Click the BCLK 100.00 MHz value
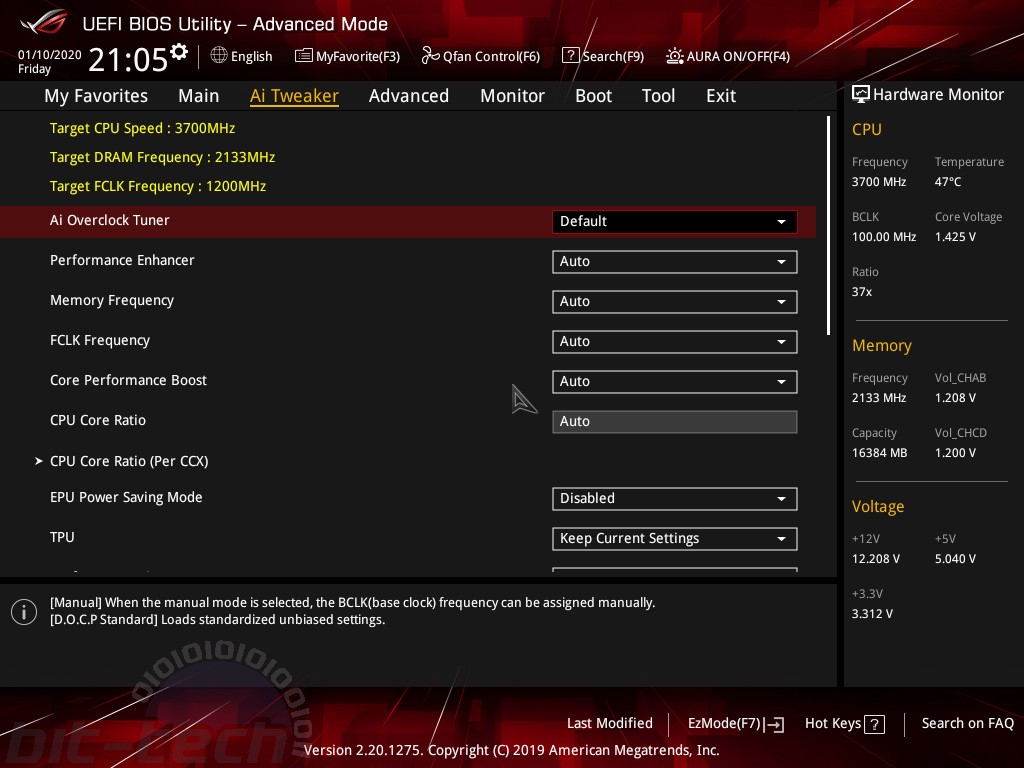 click(x=884, y=237)
